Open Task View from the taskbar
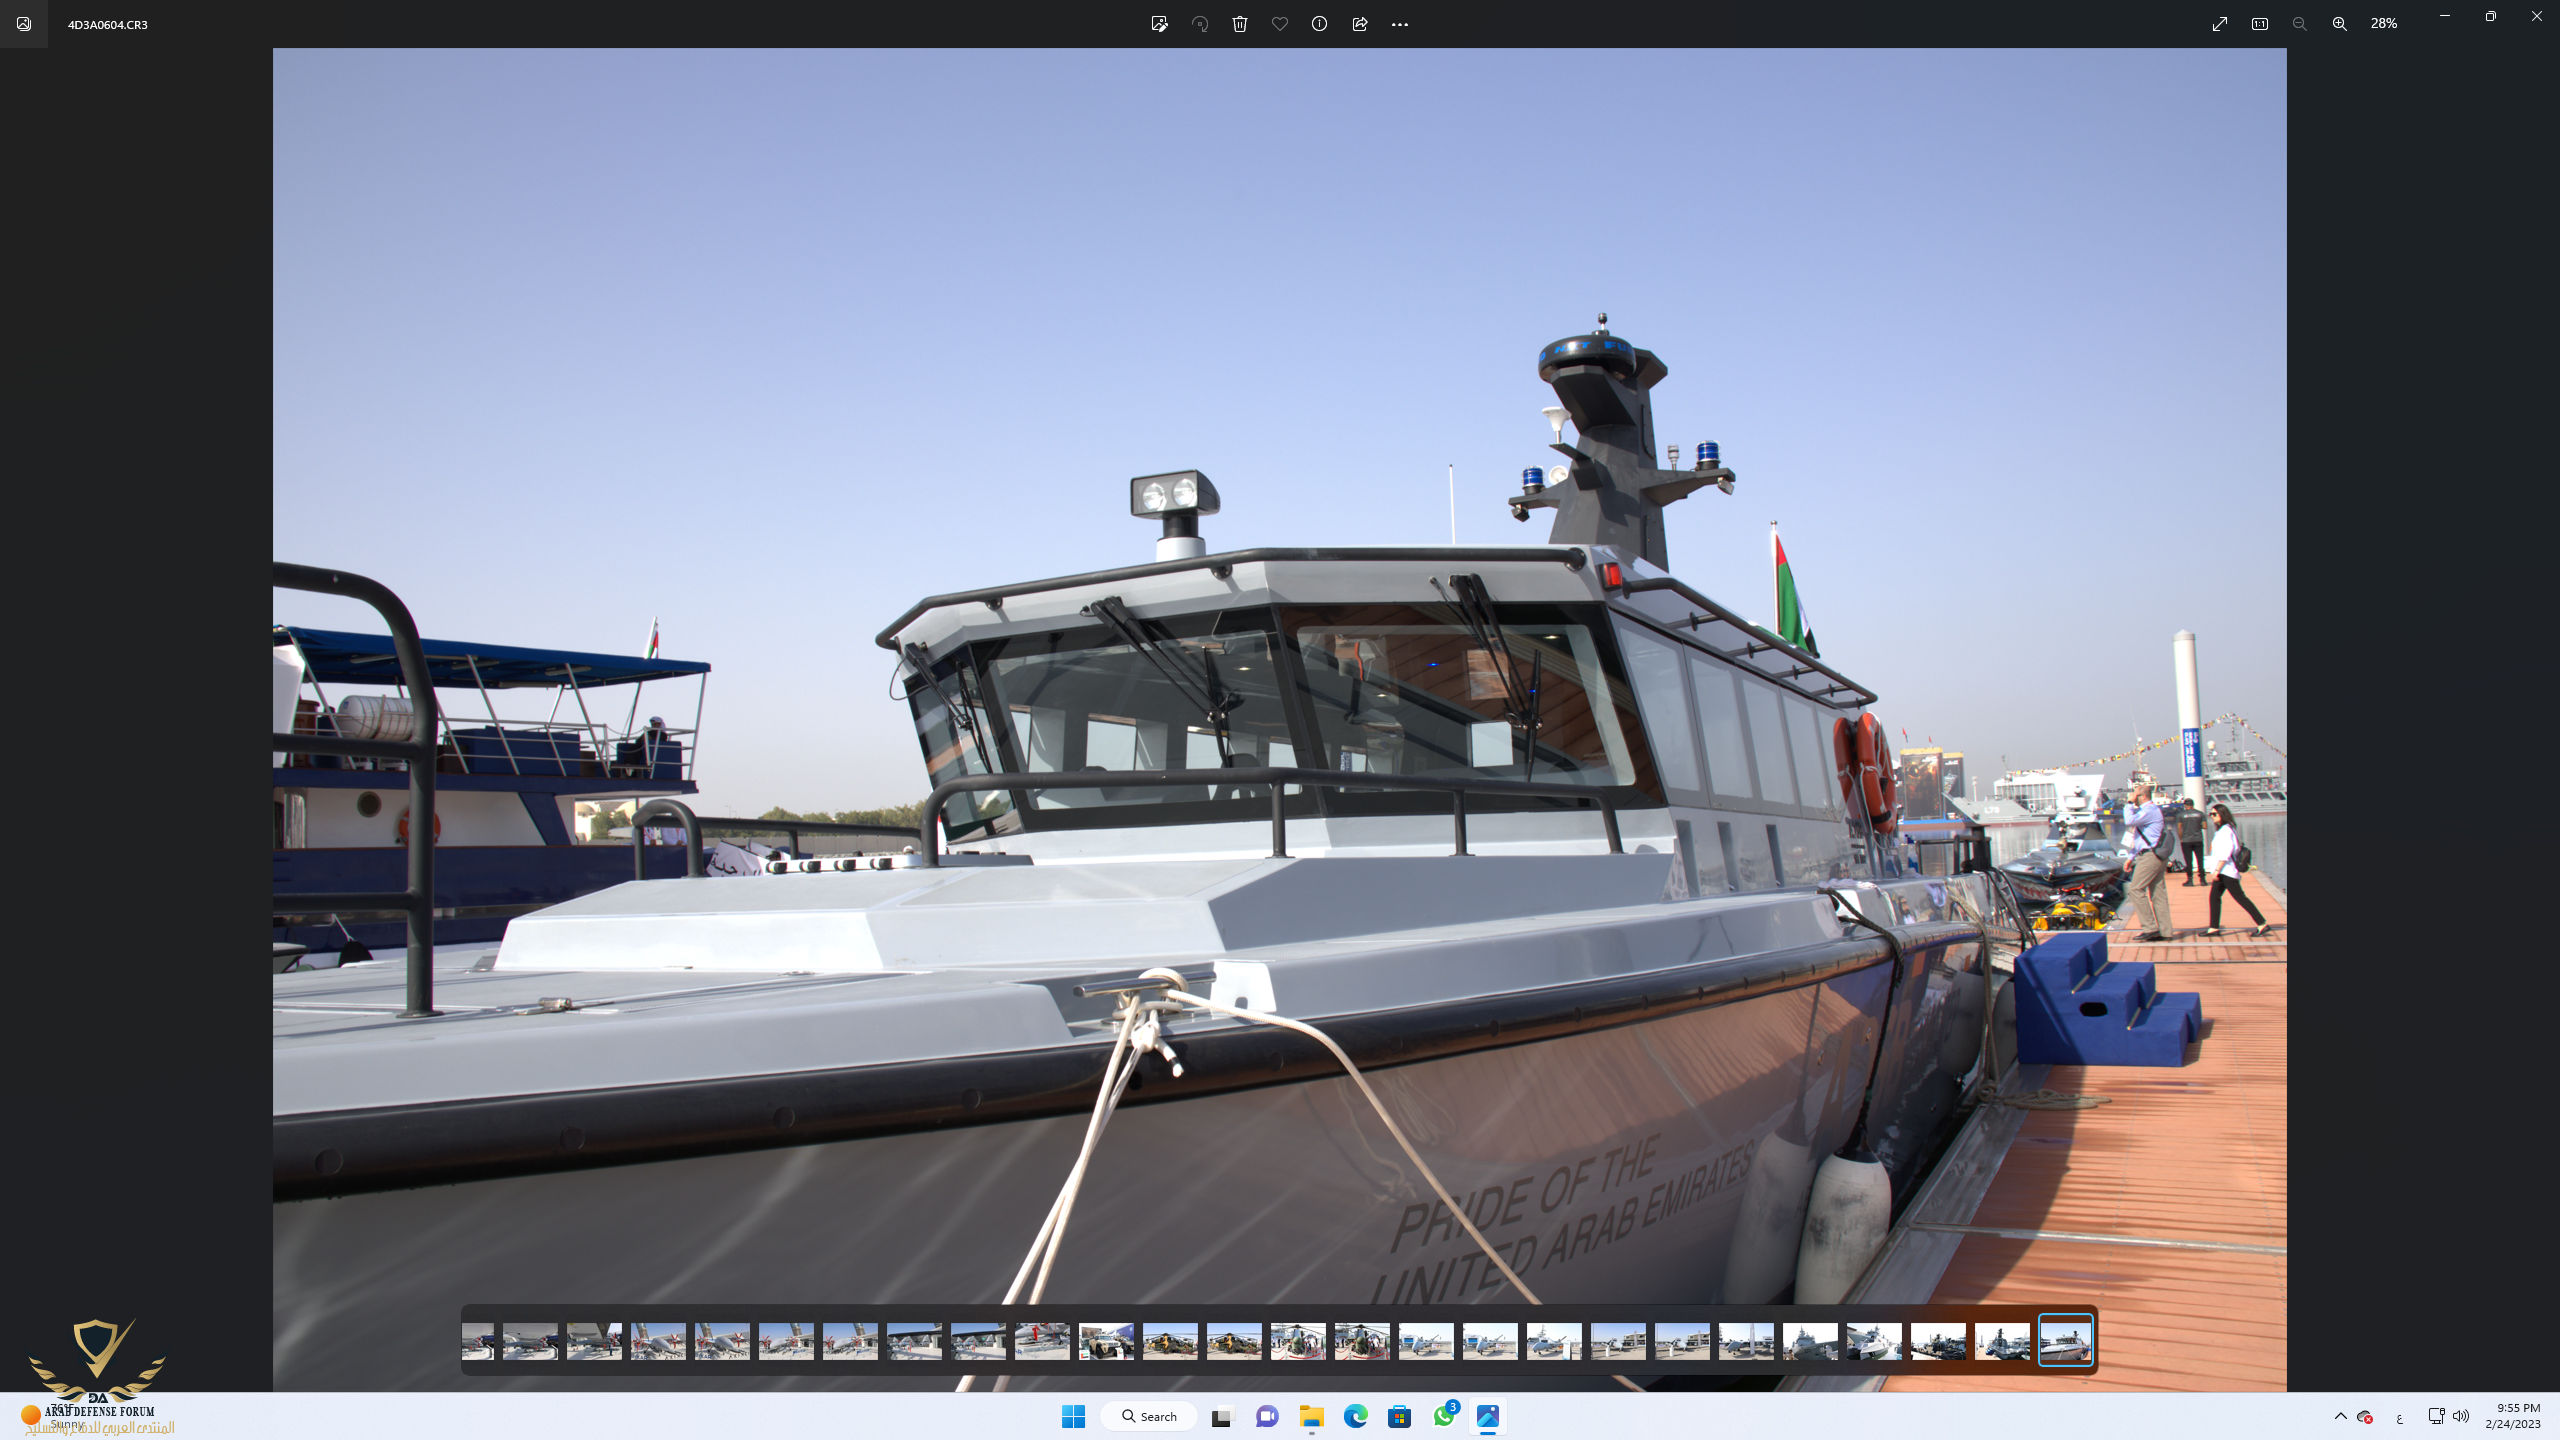 click(x=1222, y=1416)
